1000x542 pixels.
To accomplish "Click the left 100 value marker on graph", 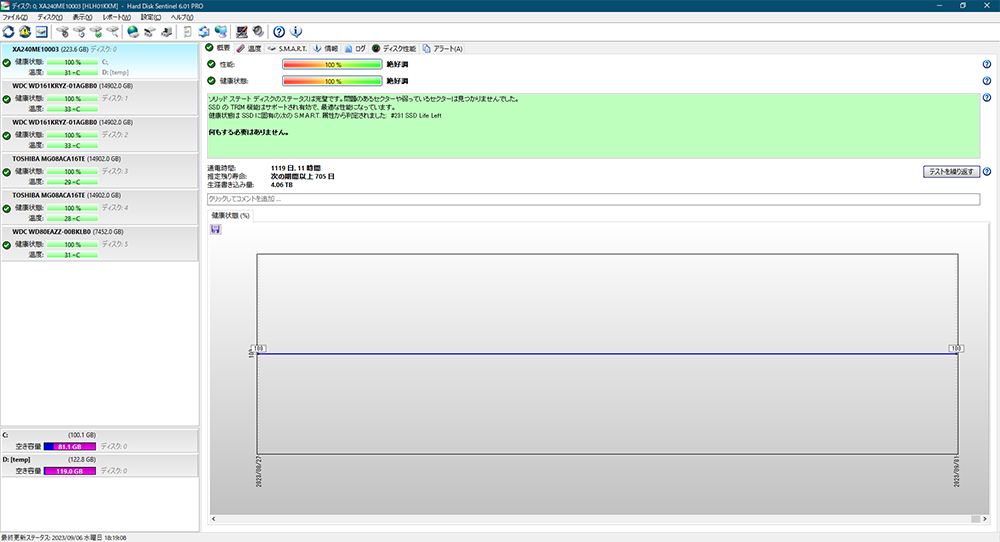I will click(258, 348).
